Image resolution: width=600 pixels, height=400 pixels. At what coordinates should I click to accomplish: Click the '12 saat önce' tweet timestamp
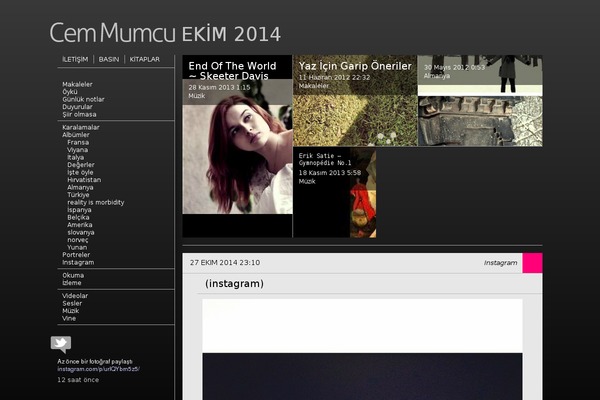pyautogui.click(x=78, y=380)
